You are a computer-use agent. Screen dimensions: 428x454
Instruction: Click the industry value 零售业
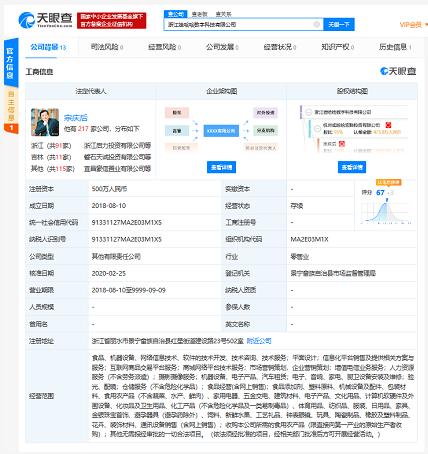pos(299,256)
